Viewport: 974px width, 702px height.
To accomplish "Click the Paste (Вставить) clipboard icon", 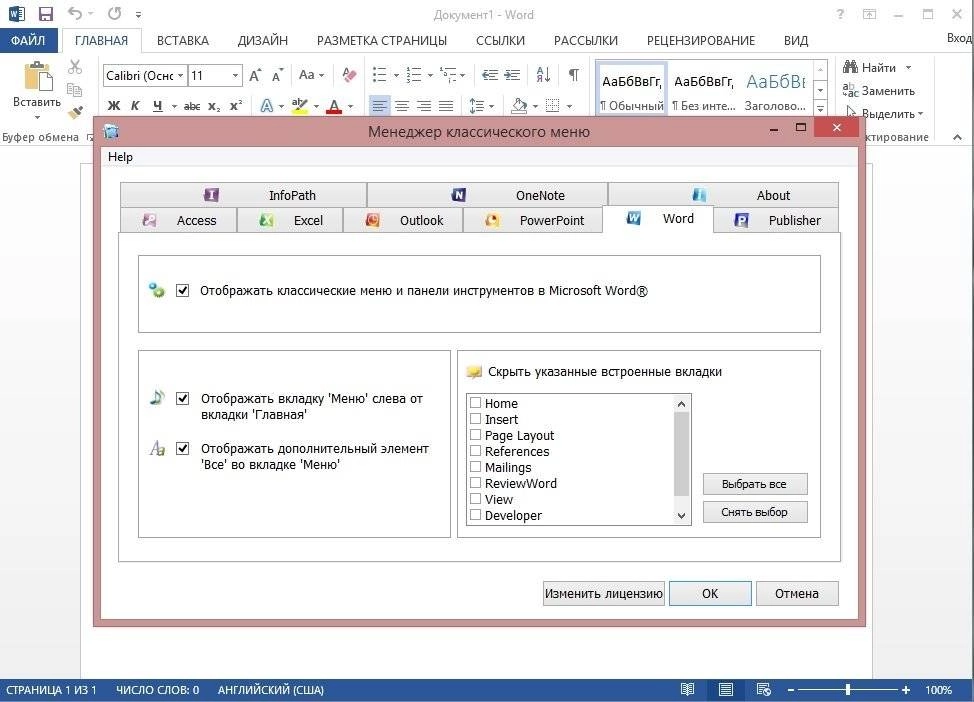I will click(37, 76).
